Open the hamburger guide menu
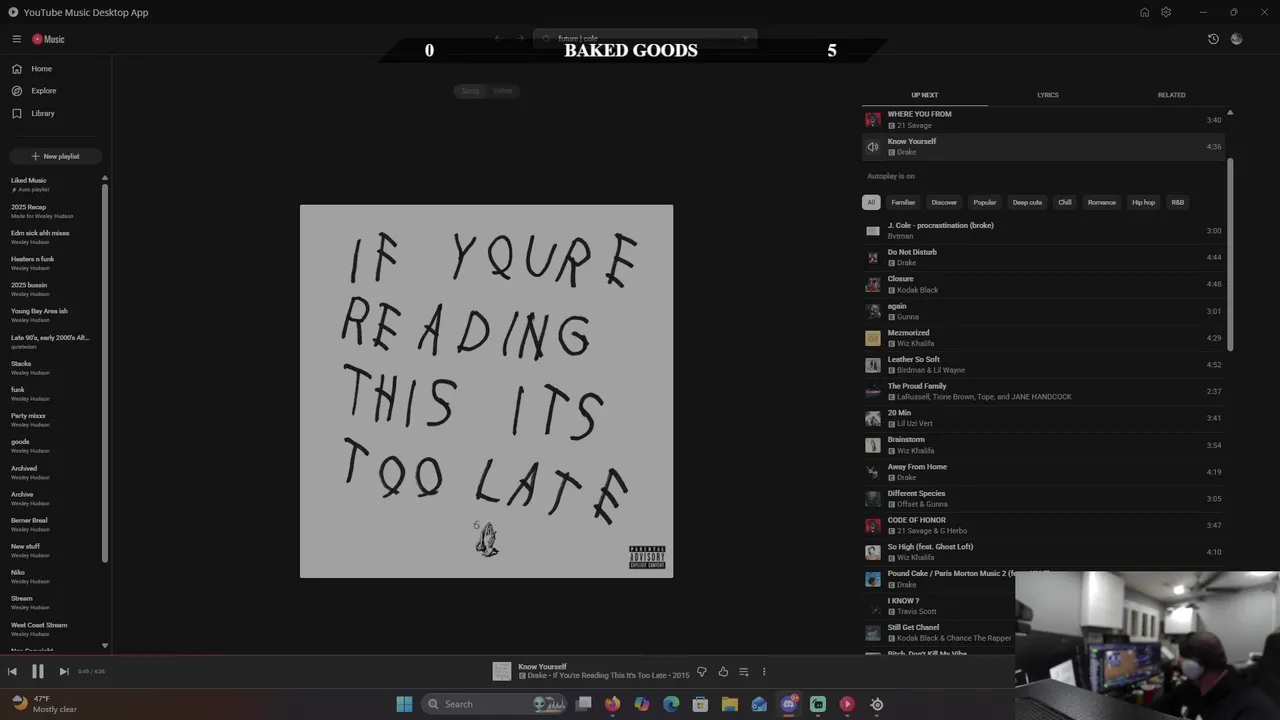 17,39
